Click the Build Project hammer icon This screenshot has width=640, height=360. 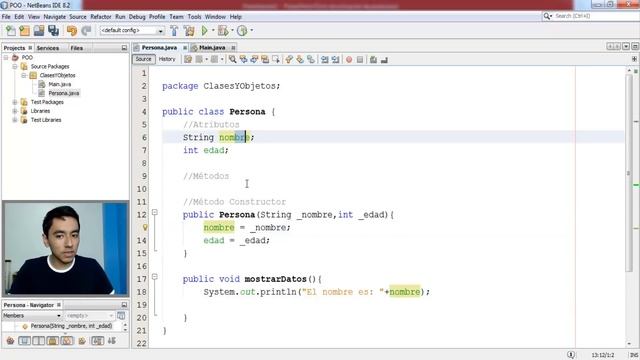point(174,31)
